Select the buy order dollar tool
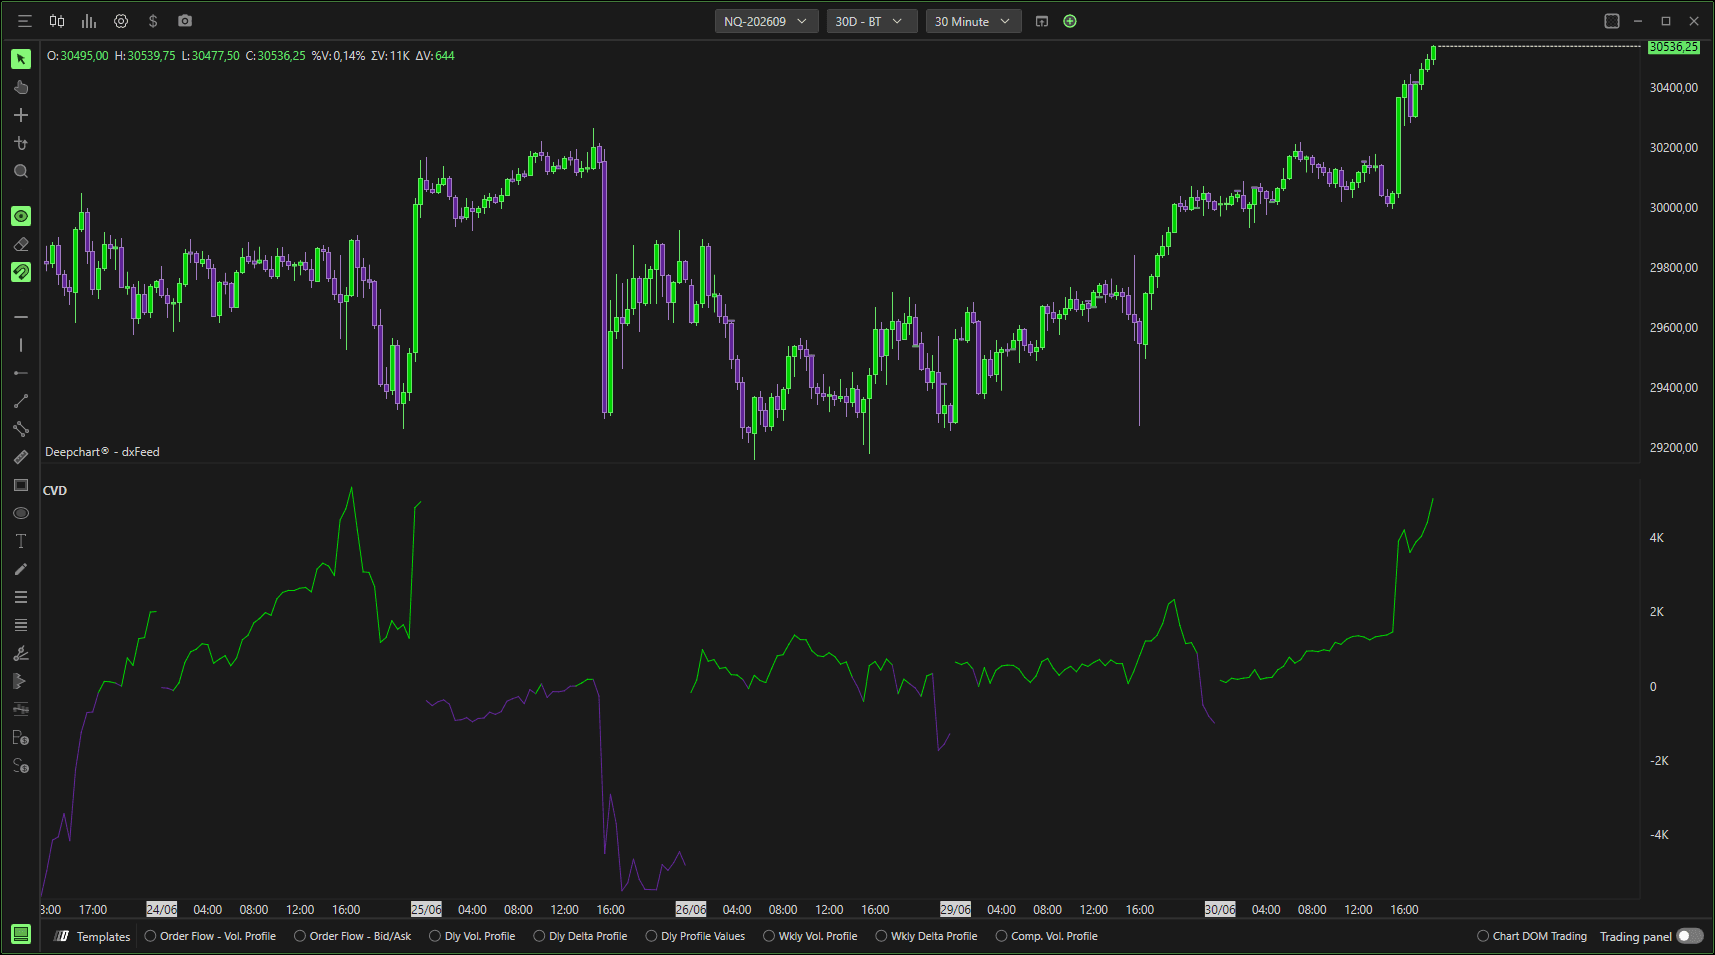 tap(21, 738)
